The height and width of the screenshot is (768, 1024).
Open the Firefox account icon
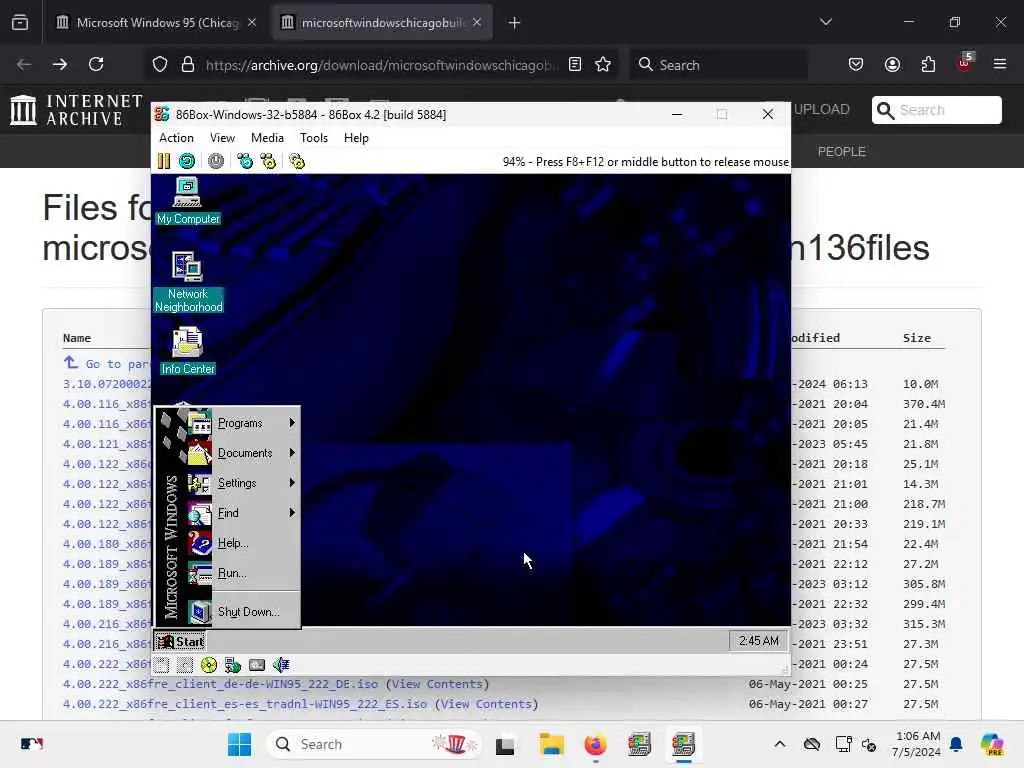pyautogui.click(x=892, y=65)
